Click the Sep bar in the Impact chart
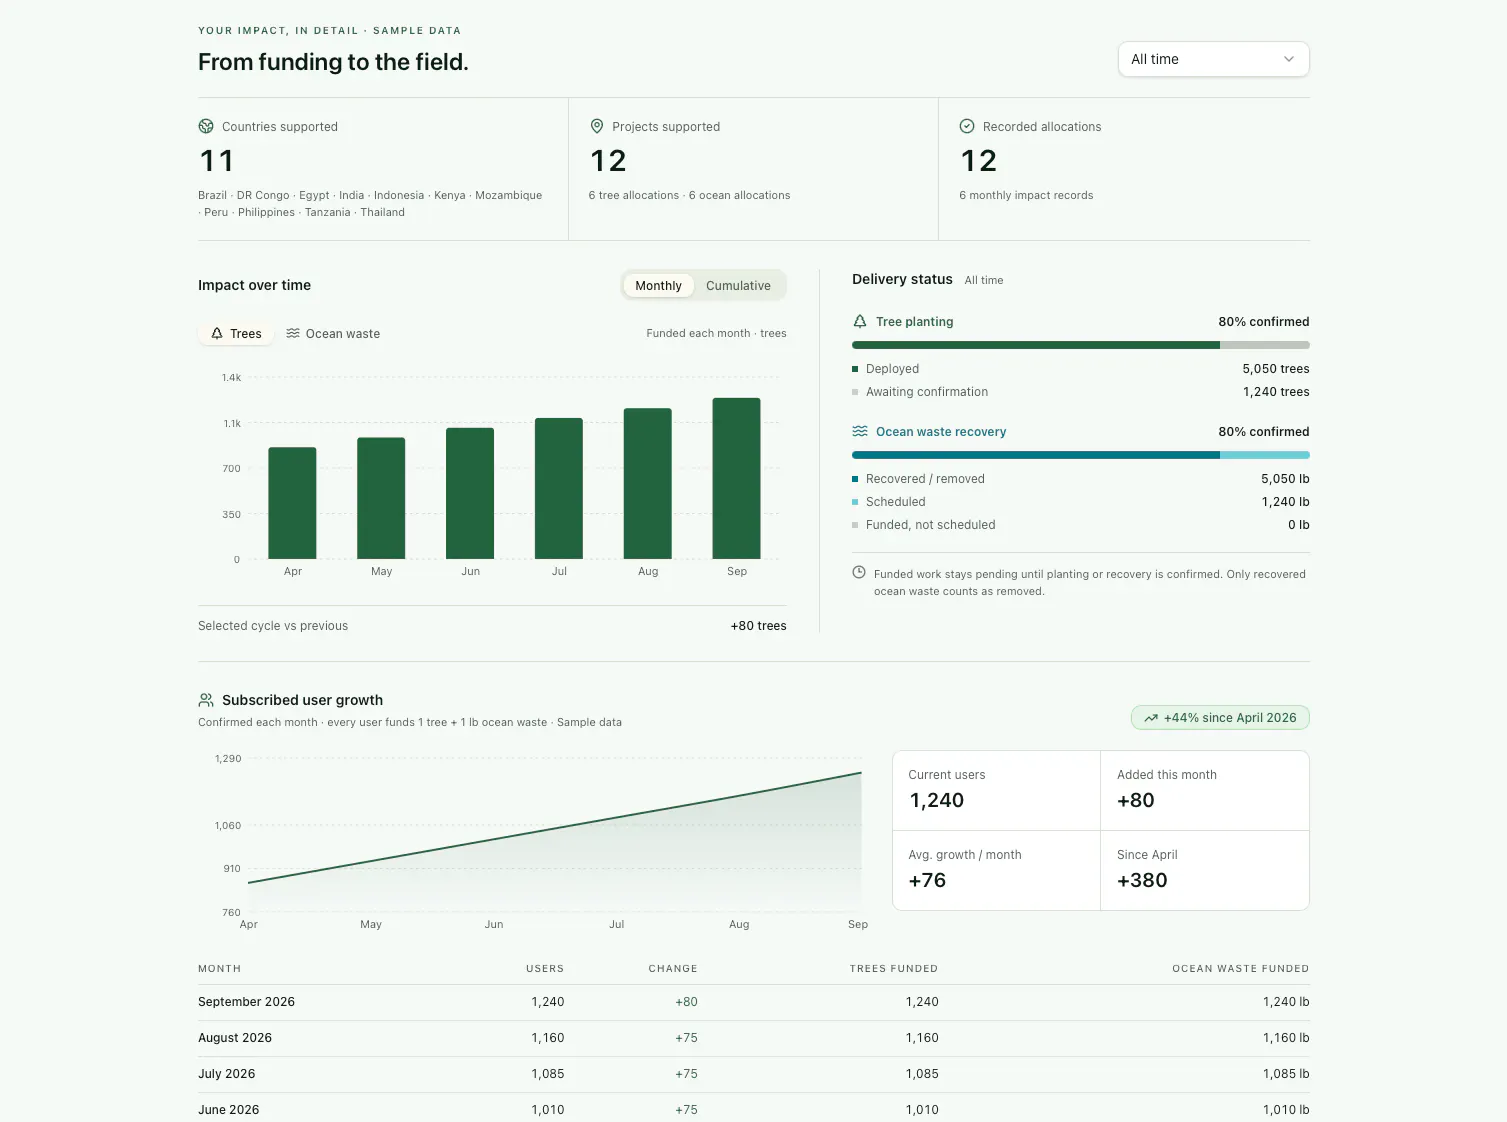 [x=736, y=478]
